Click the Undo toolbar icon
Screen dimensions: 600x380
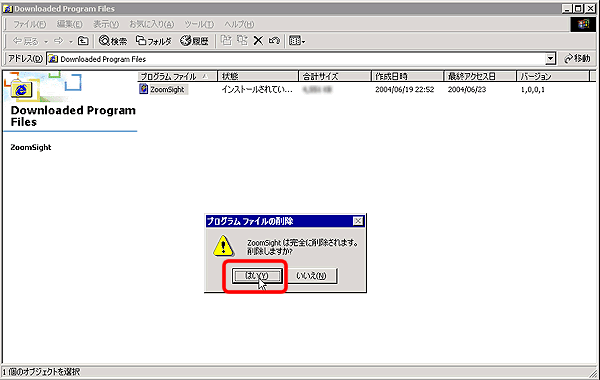pos(274,41)
